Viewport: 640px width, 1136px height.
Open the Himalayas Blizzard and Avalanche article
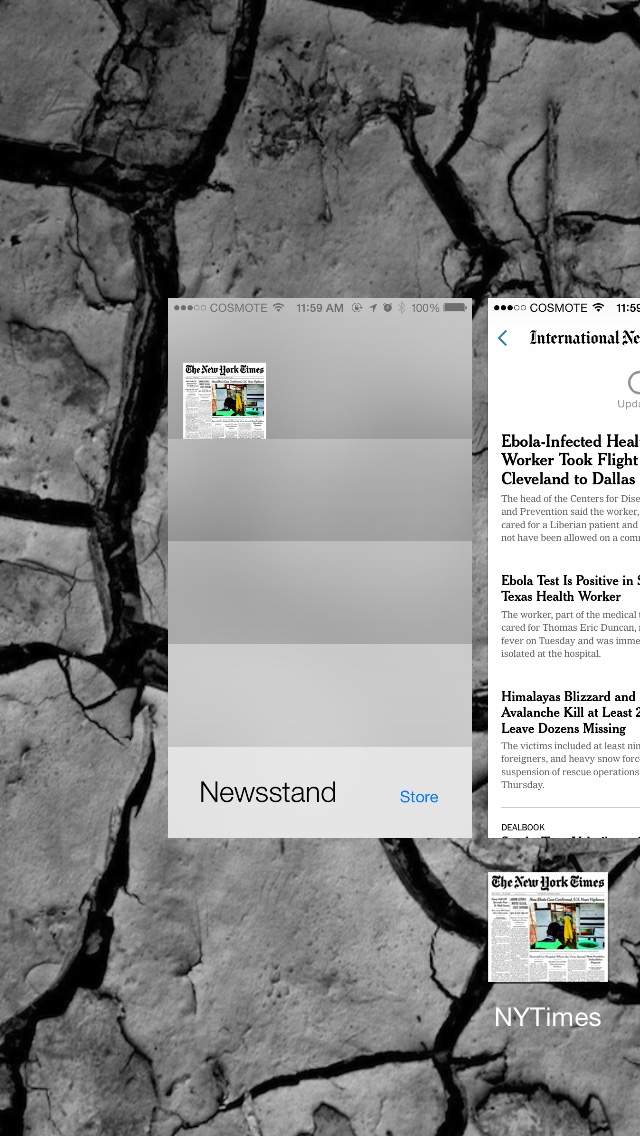(570, 712)
